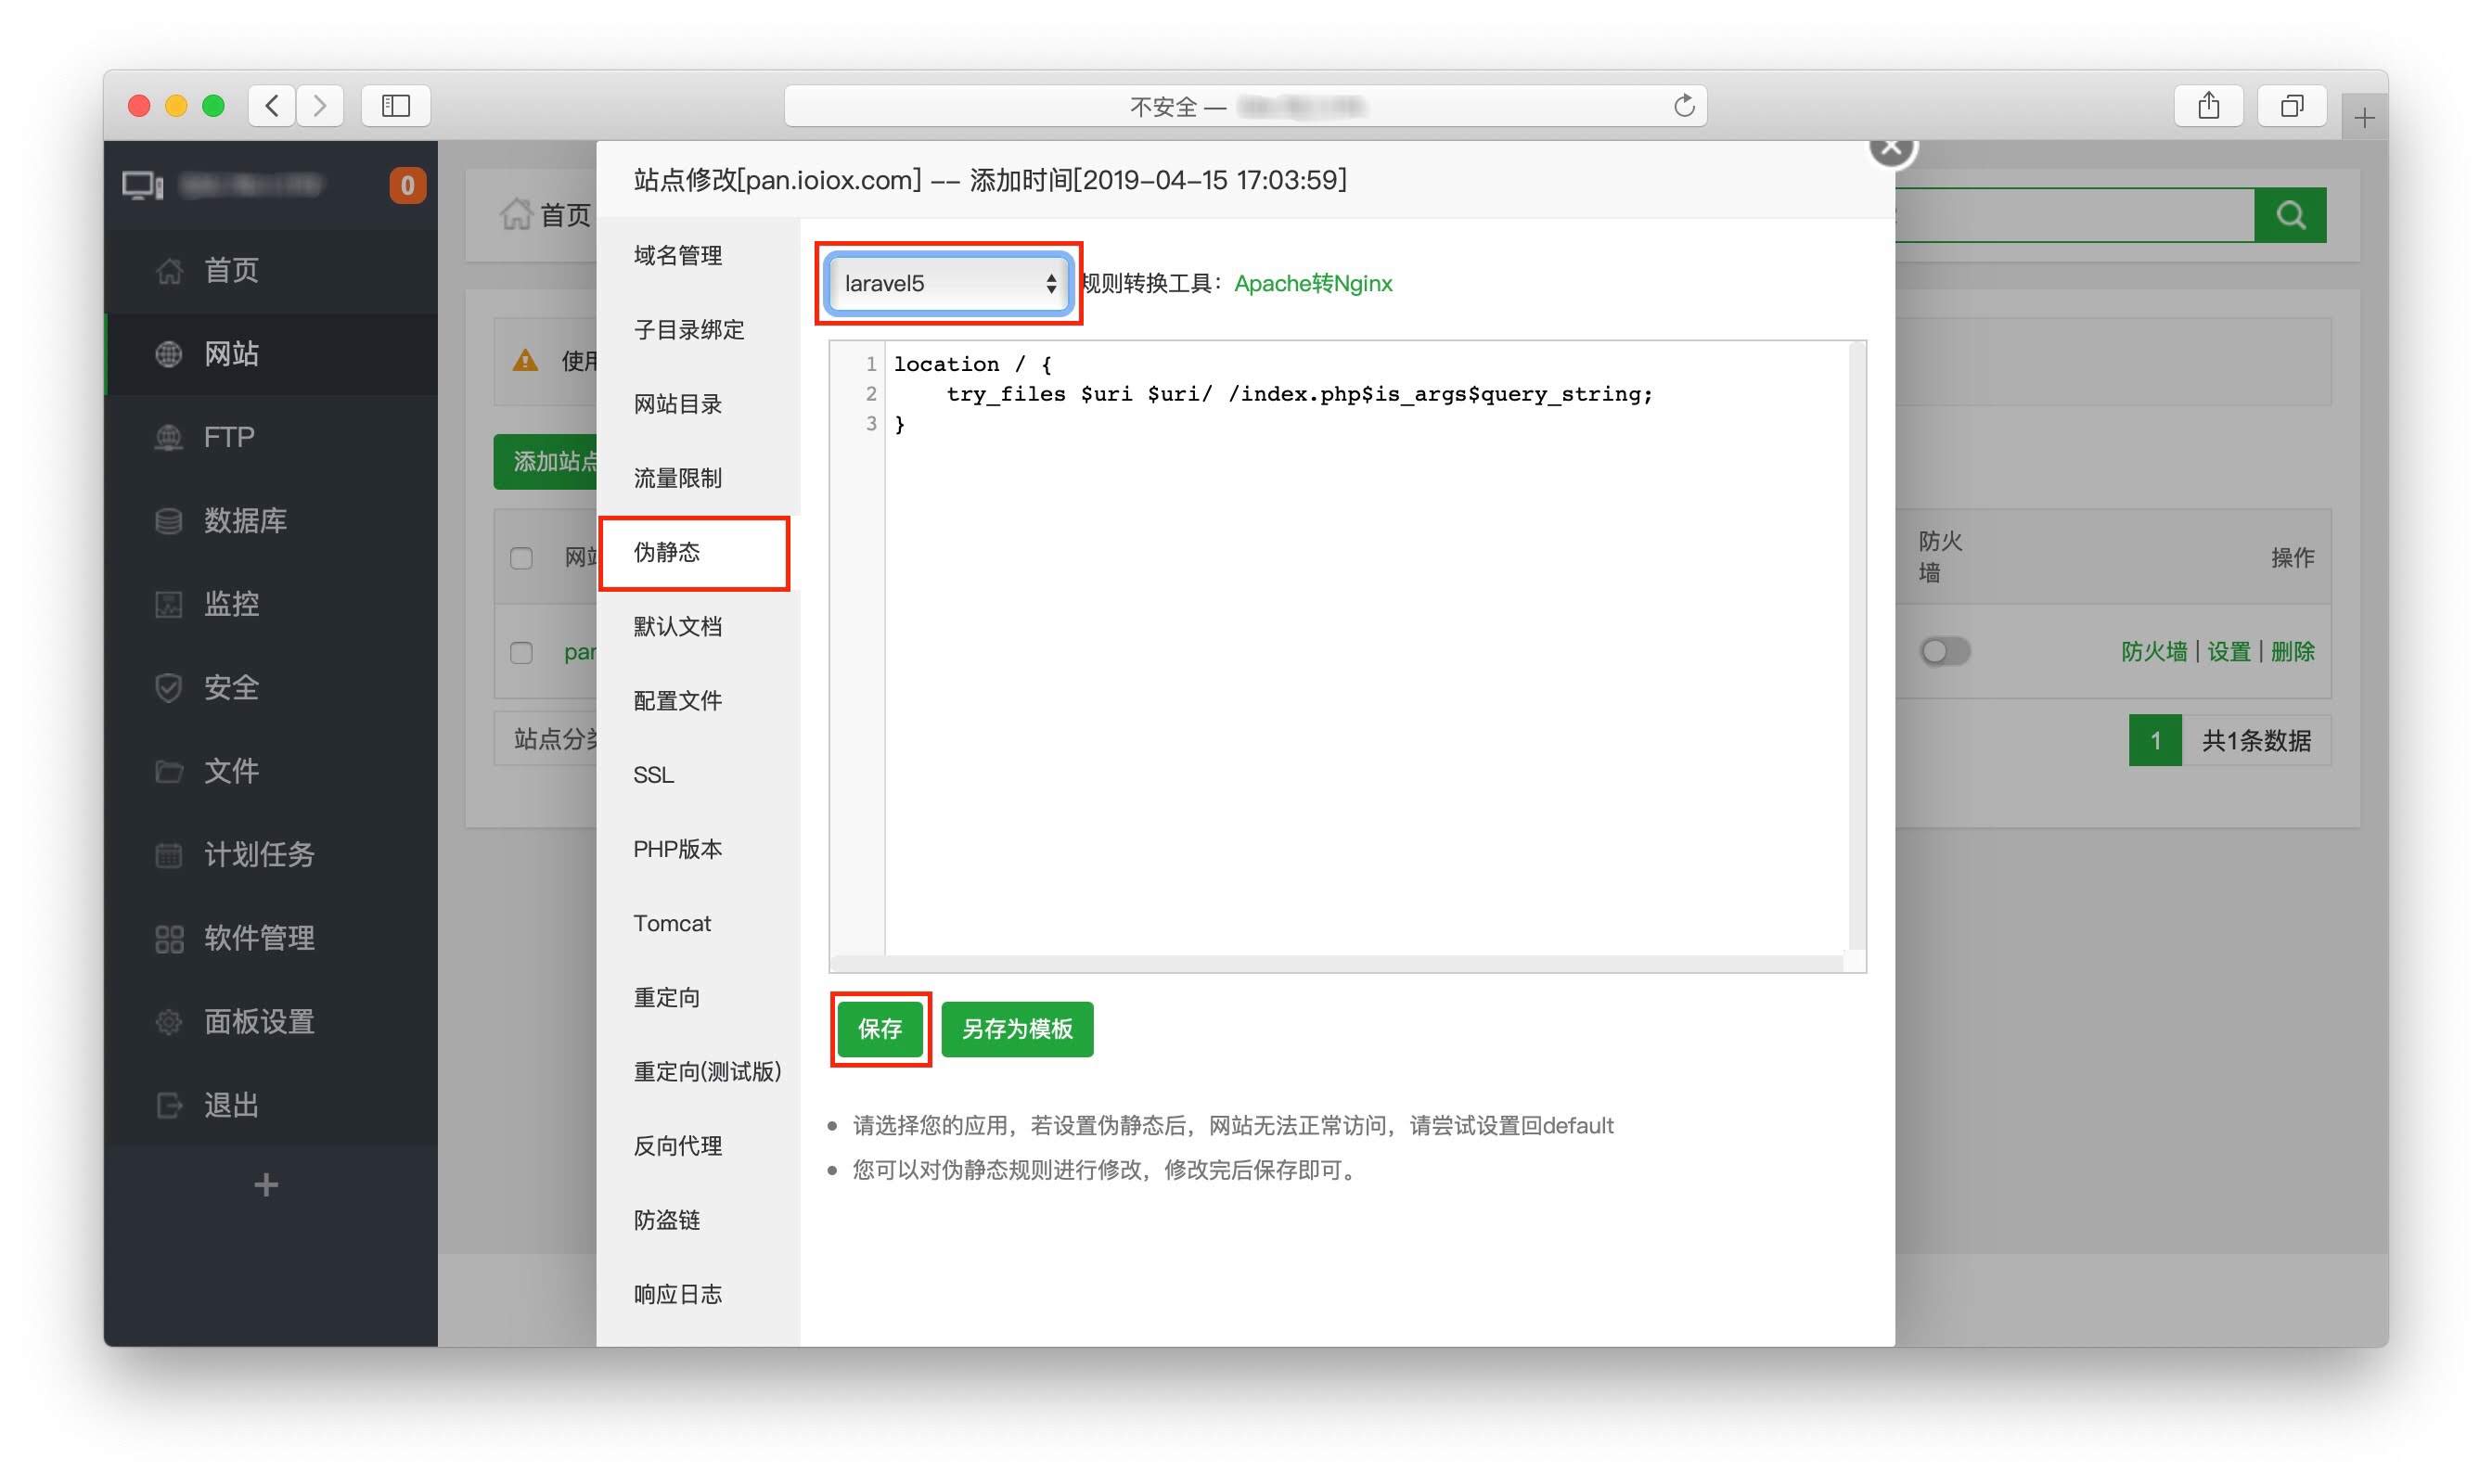Select the 重定向 tab
The width and height of the screenshot is (2492, 1484).
pyautogui.click(x=698, y=998)
